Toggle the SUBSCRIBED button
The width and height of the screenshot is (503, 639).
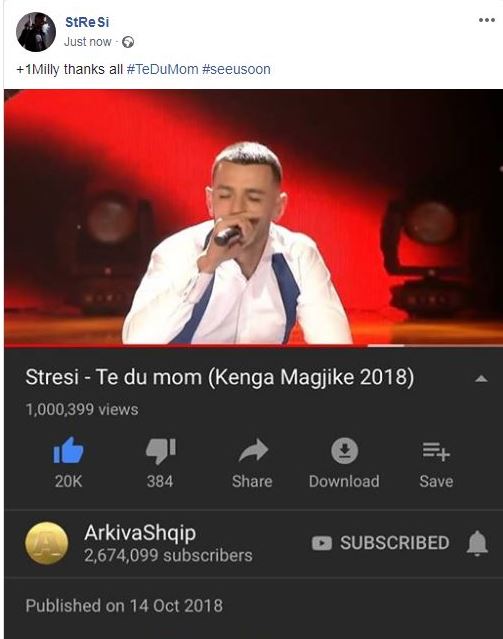click(x=381, y=543)
